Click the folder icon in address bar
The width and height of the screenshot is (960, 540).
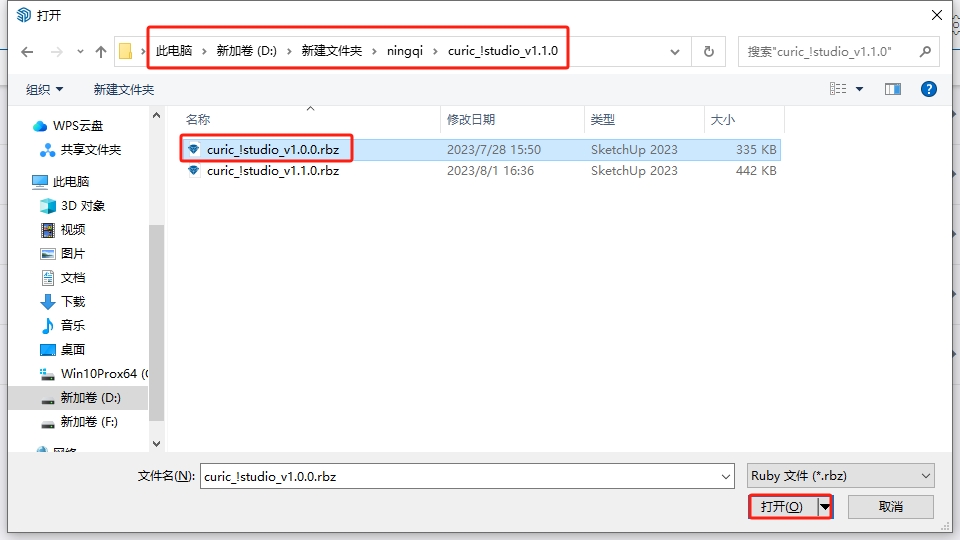coord(126,51)
